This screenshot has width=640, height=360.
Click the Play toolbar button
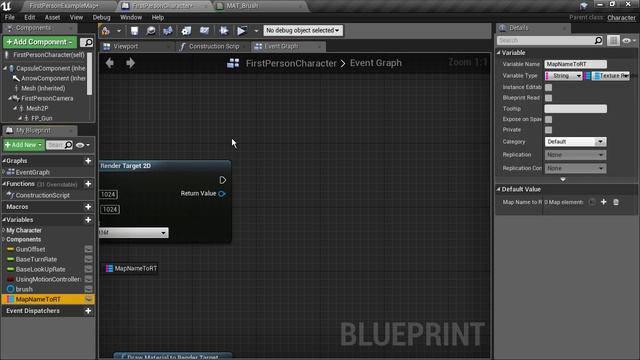(x=242, y=31)
